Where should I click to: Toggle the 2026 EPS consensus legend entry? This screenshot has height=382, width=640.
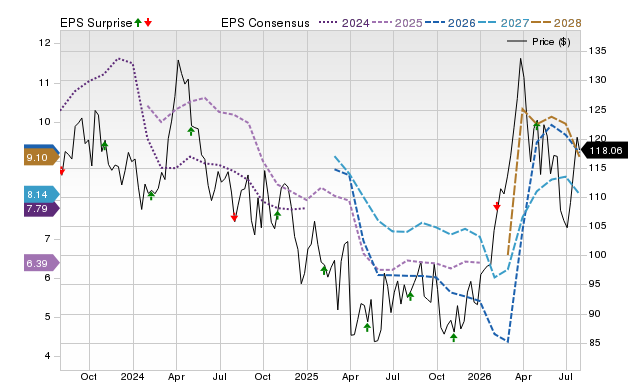coord(450,23)
